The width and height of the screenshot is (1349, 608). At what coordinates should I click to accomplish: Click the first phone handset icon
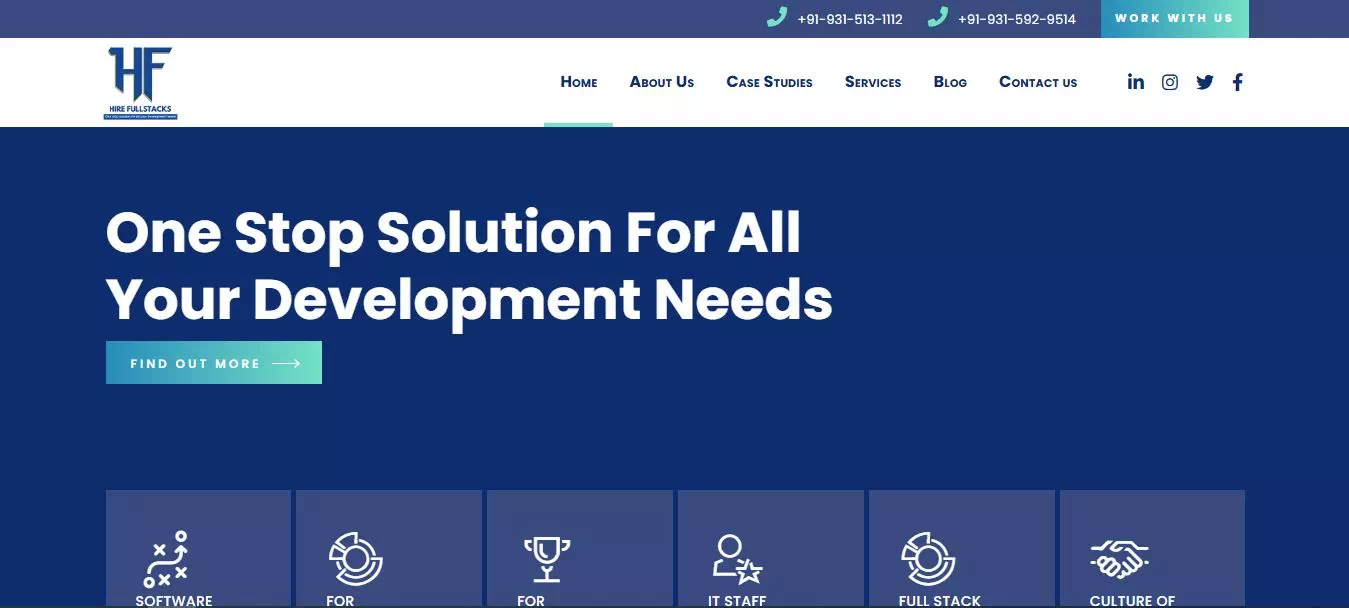pyautogui.click(x=777, y=18)
